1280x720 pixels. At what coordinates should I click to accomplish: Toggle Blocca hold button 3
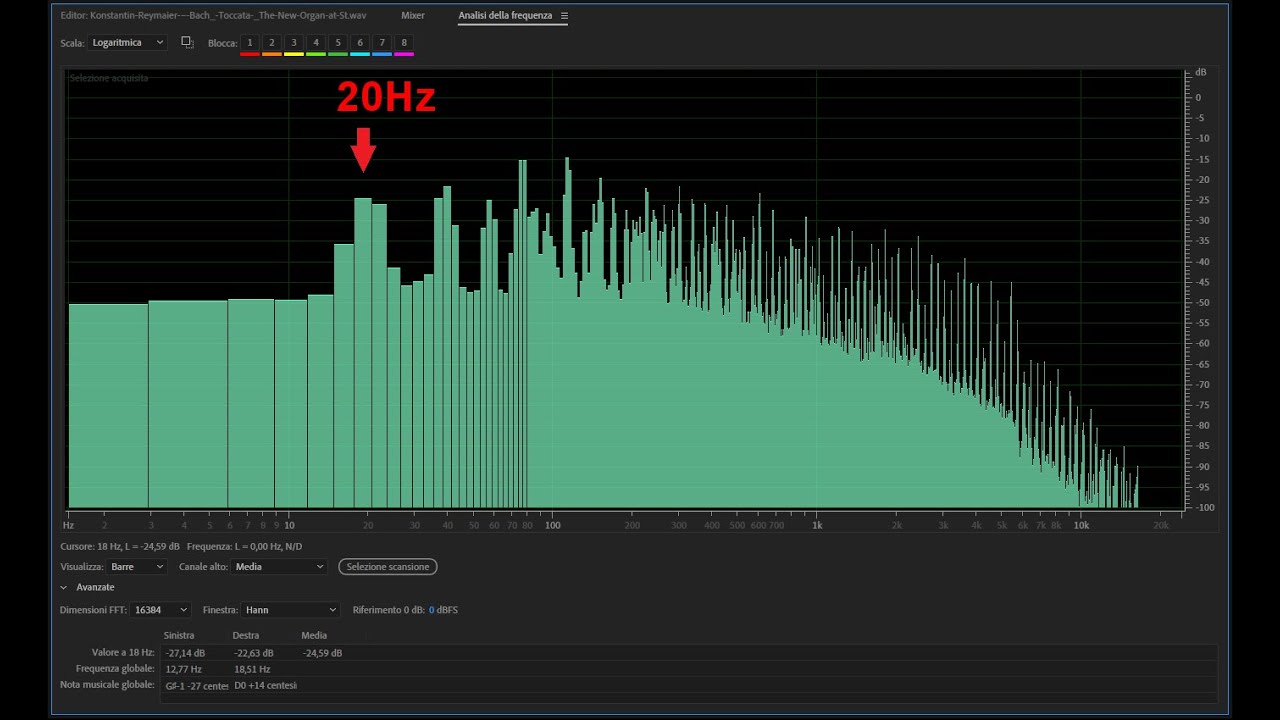(294, 43)
